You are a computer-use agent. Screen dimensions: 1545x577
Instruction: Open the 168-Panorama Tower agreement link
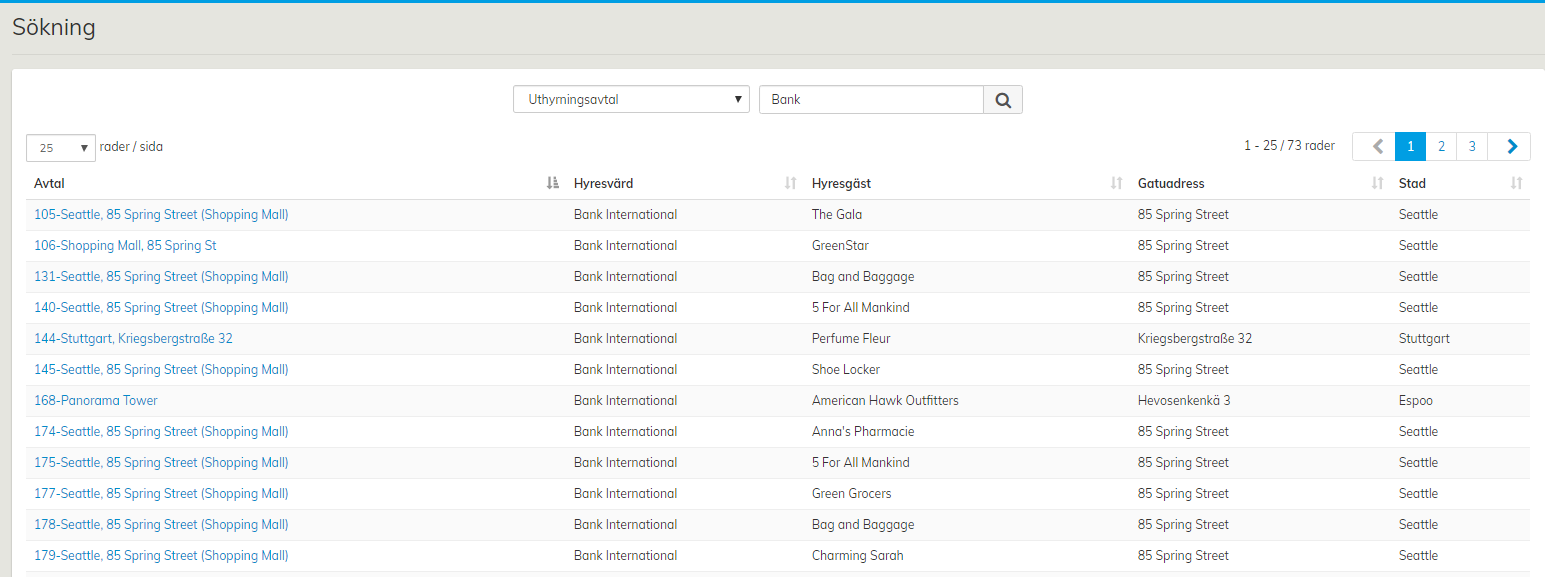coord(96,400)
